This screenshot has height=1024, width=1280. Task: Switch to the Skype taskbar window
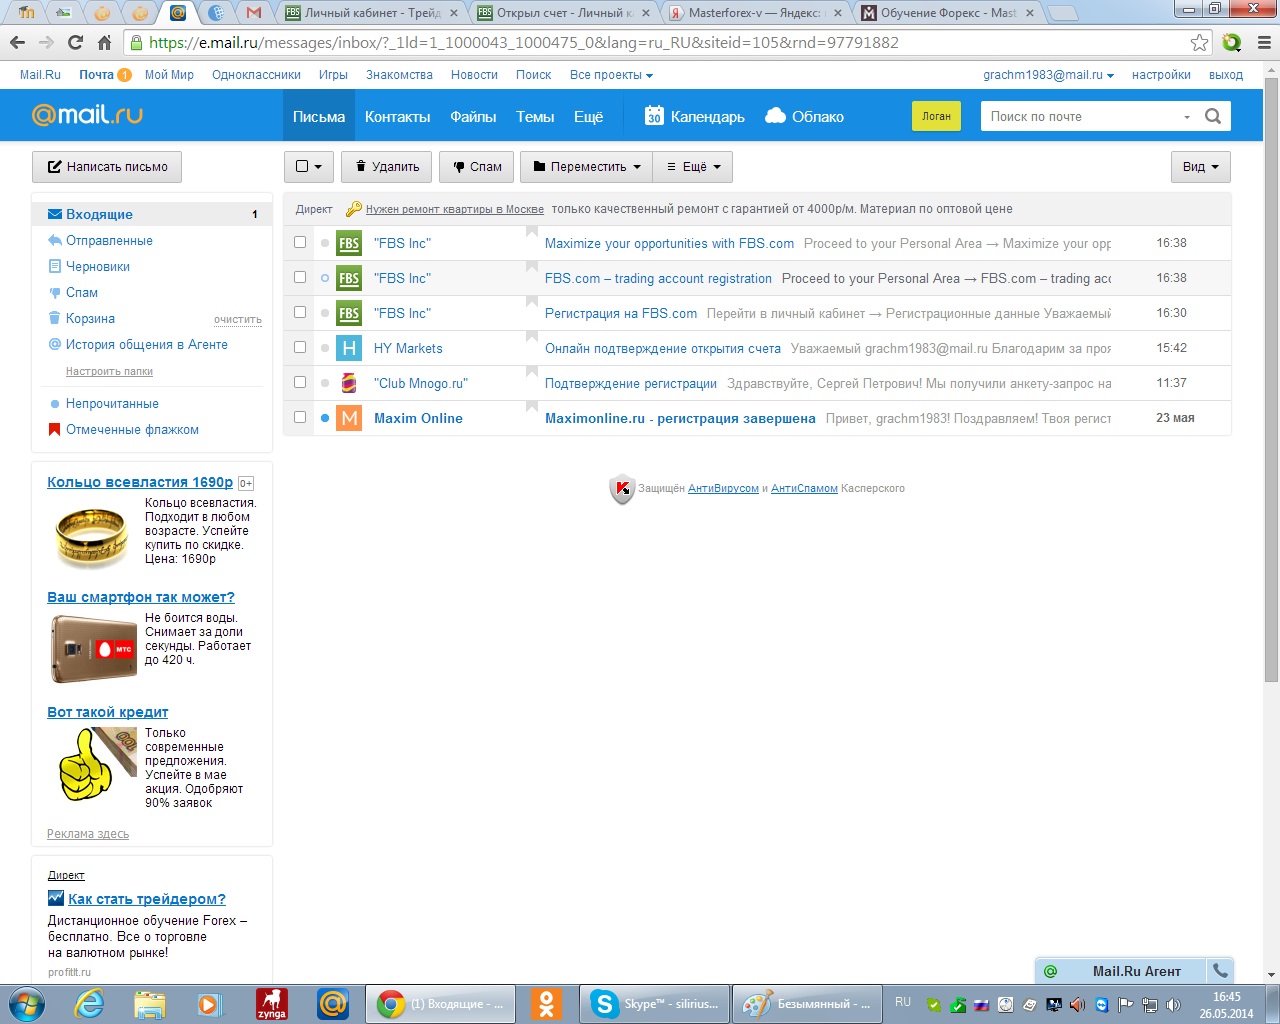(x=655, y=1003)
